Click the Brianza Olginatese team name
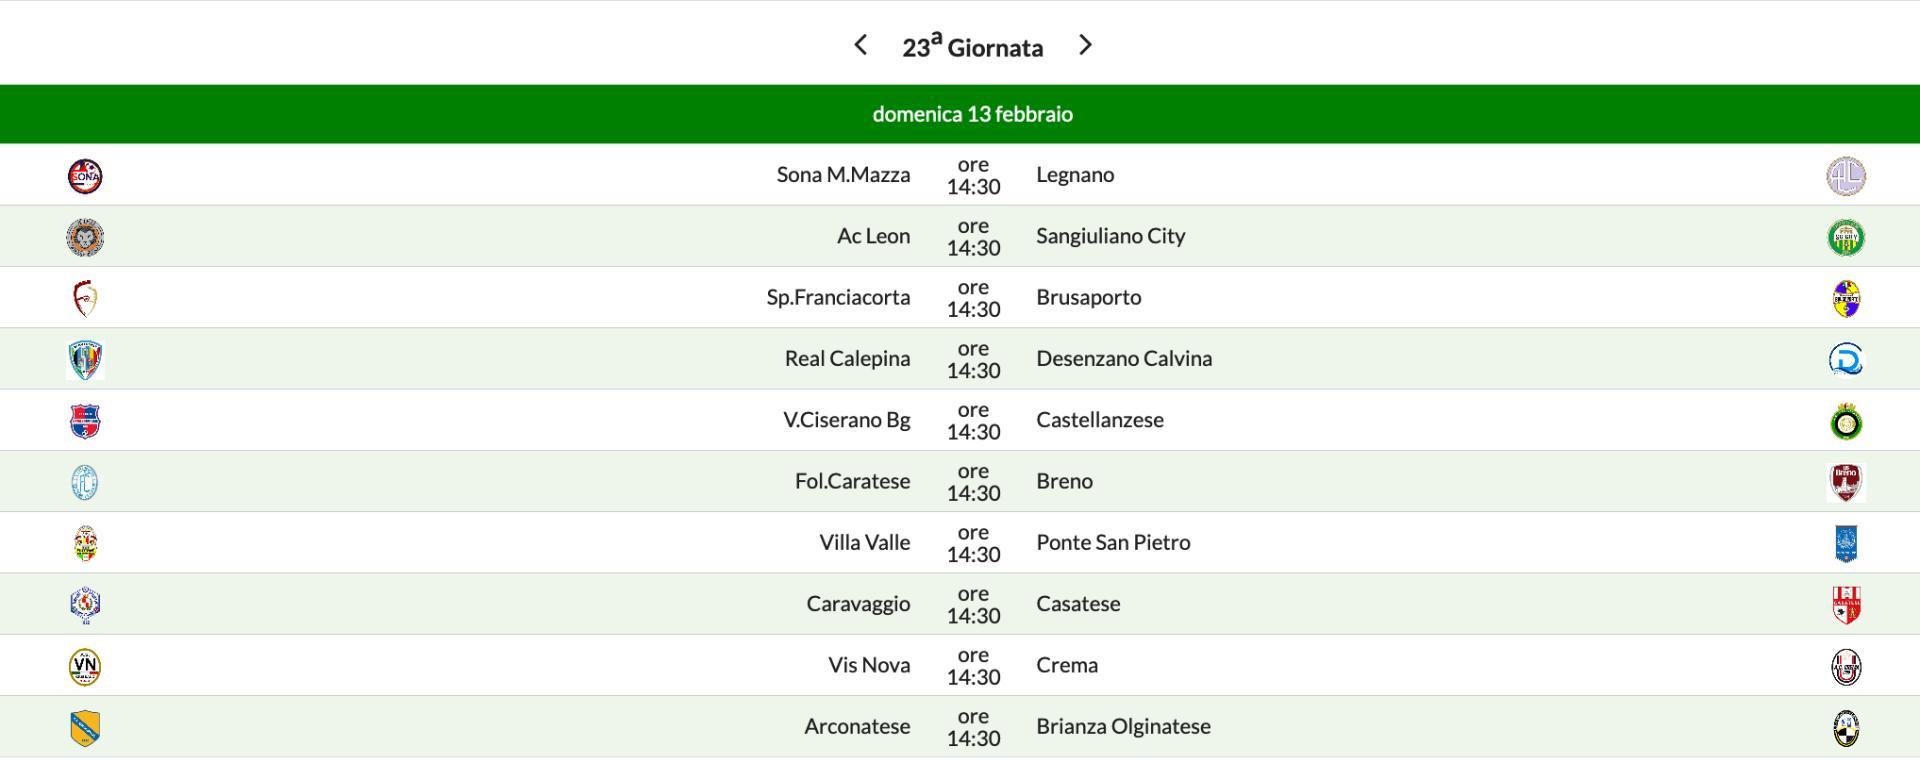The image size is (1920, 763). [x=1123, y=726]
